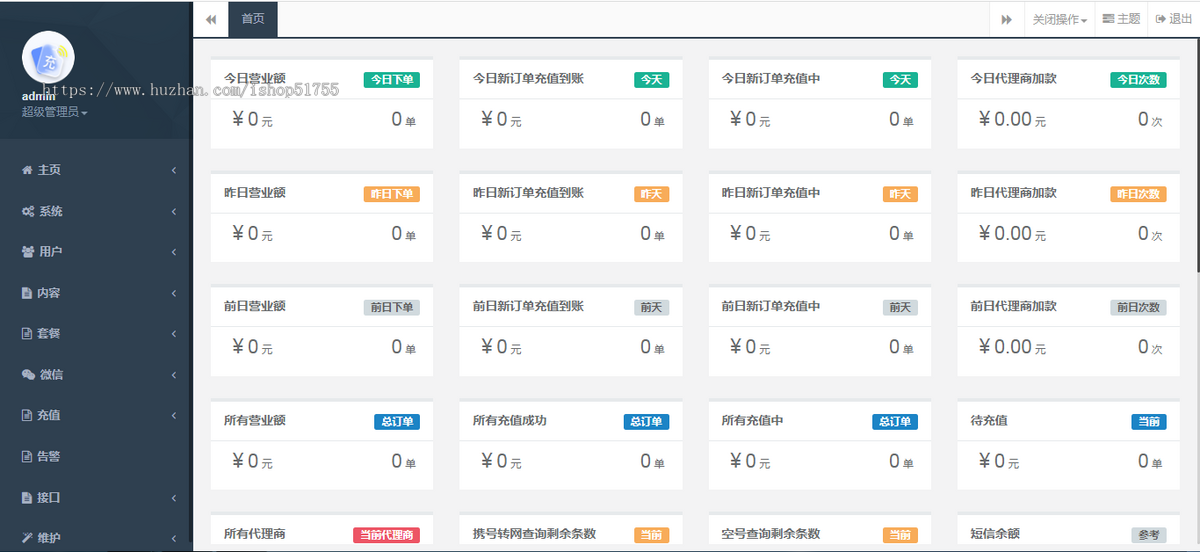Click the 携号转网查询剩余条数 card title
Screen dimensions: 1200x552
point(534,533)
